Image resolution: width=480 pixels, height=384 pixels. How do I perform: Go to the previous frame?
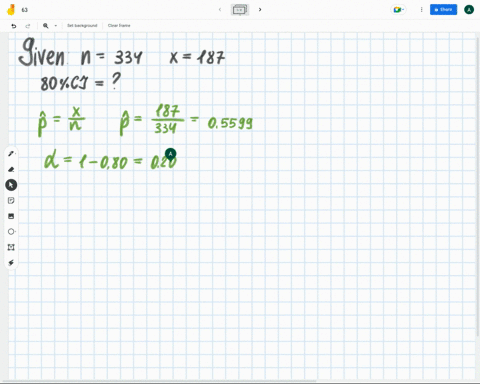(x=220, y=10)
